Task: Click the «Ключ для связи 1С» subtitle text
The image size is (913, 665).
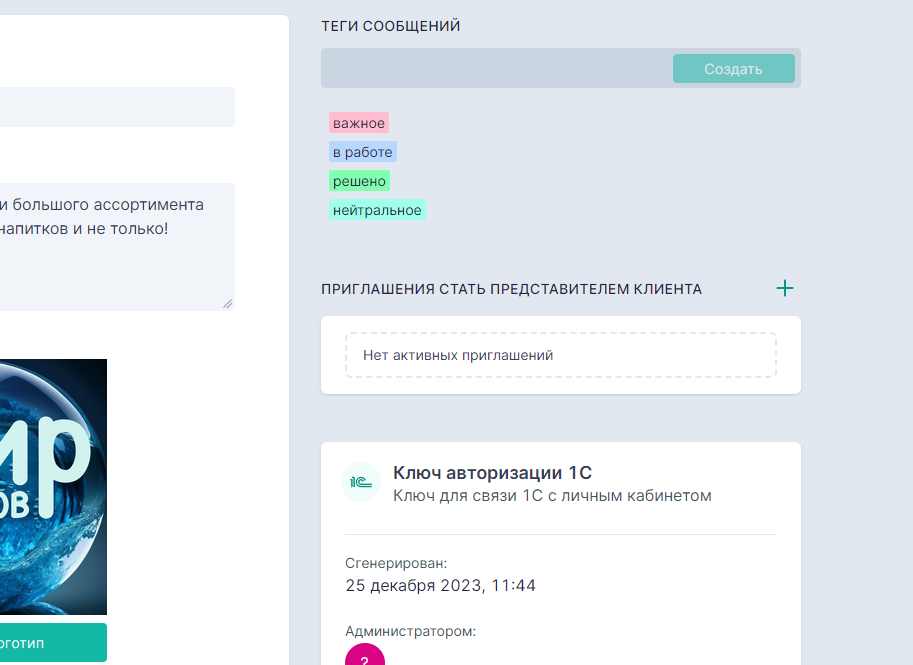Action: click(x=552, y=495)
